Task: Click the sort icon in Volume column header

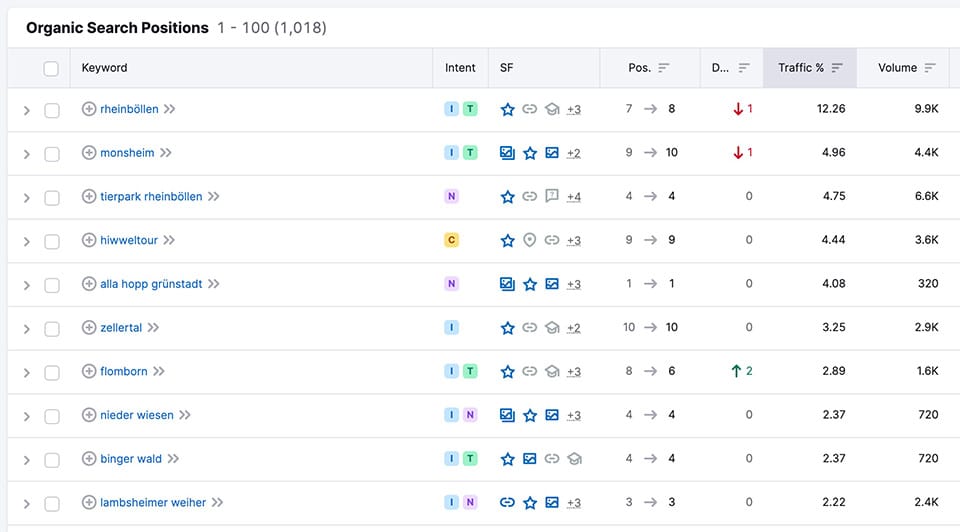Action: [x=930, y=68]
